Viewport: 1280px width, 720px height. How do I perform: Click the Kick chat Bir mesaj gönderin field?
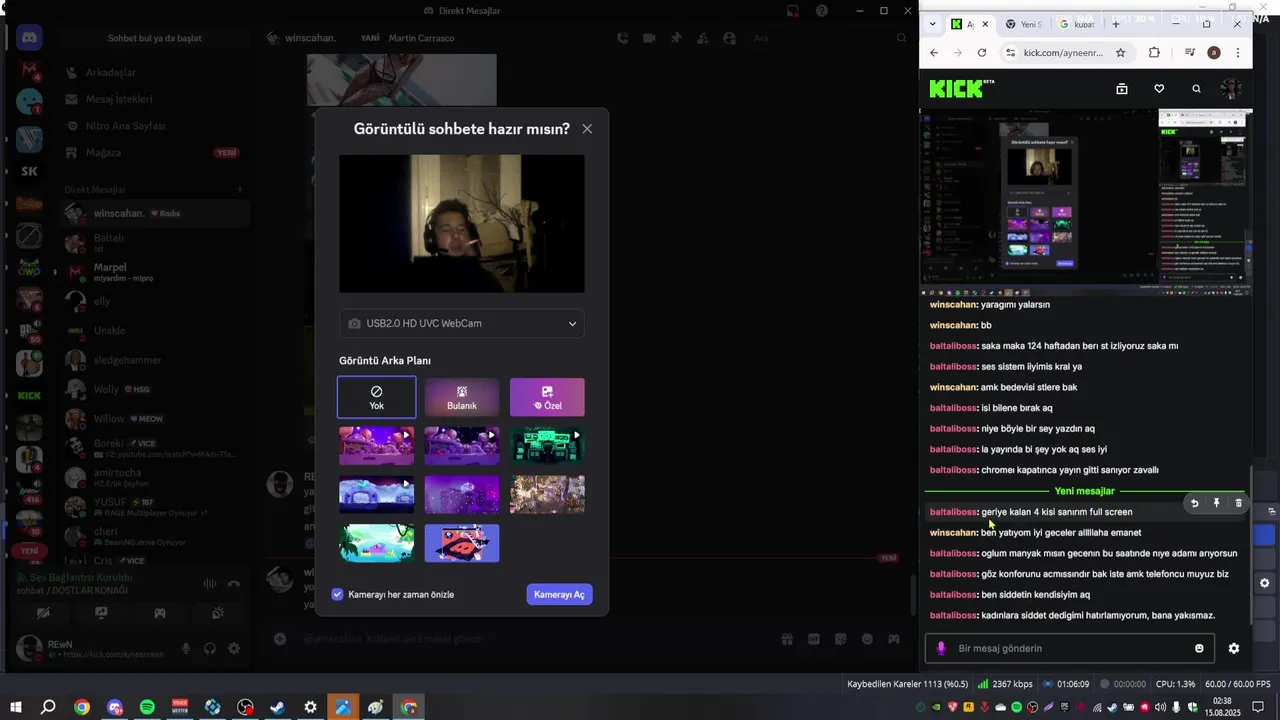coord(1069,648)
